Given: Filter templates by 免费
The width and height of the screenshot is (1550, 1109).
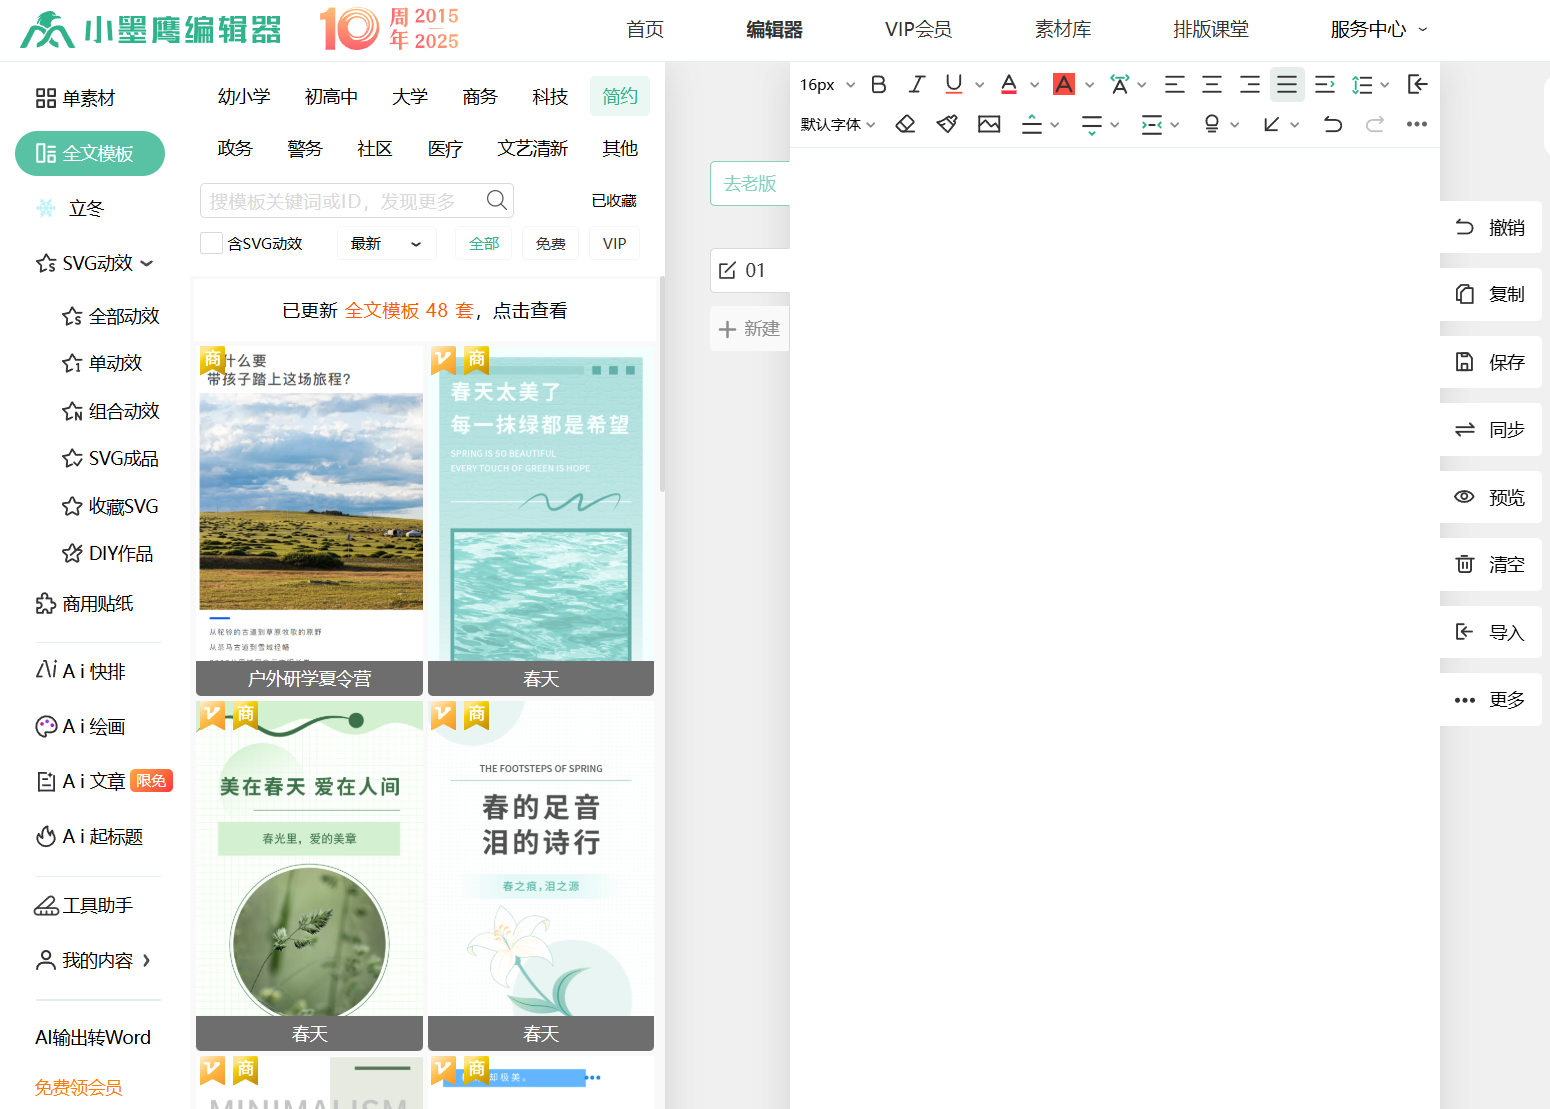Looking at the screenshot, I should point(550,244).
